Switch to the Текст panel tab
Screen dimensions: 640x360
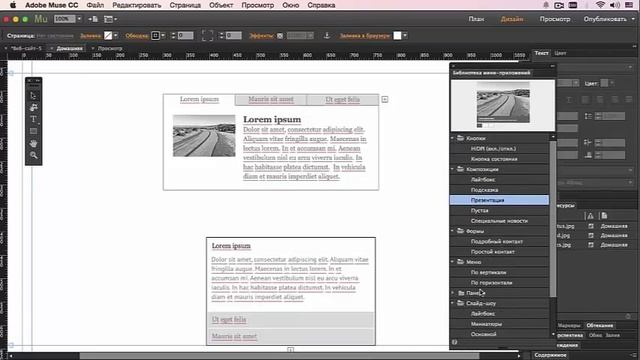coord(542,53)
